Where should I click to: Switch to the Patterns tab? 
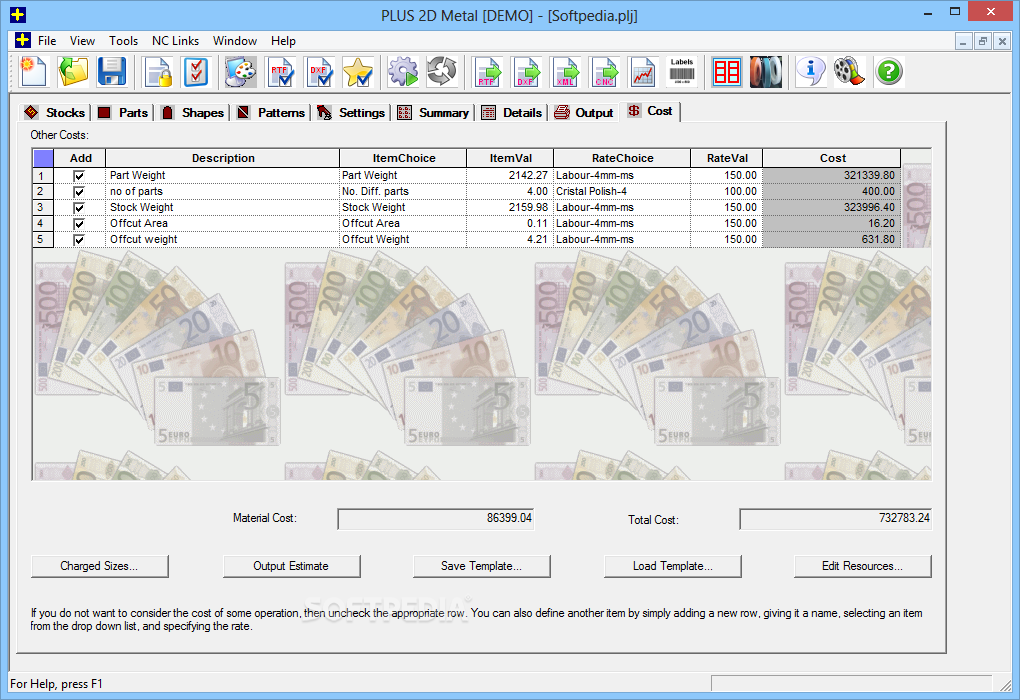(271, 113)
